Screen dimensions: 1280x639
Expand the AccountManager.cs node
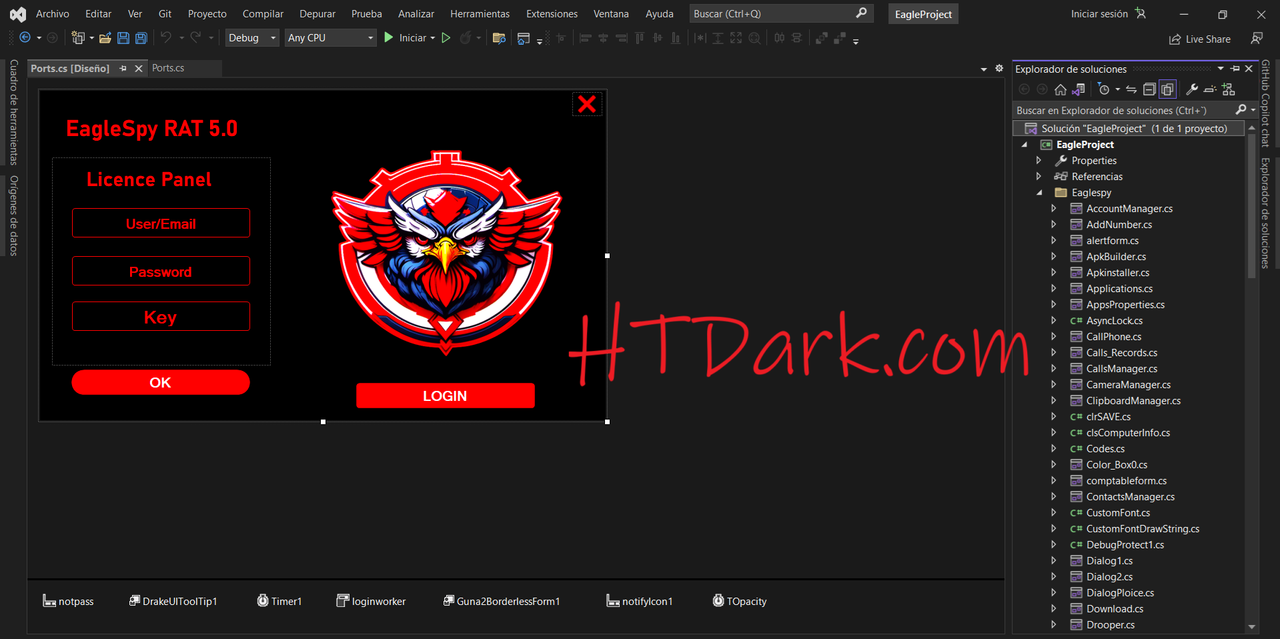[1054, 209]
